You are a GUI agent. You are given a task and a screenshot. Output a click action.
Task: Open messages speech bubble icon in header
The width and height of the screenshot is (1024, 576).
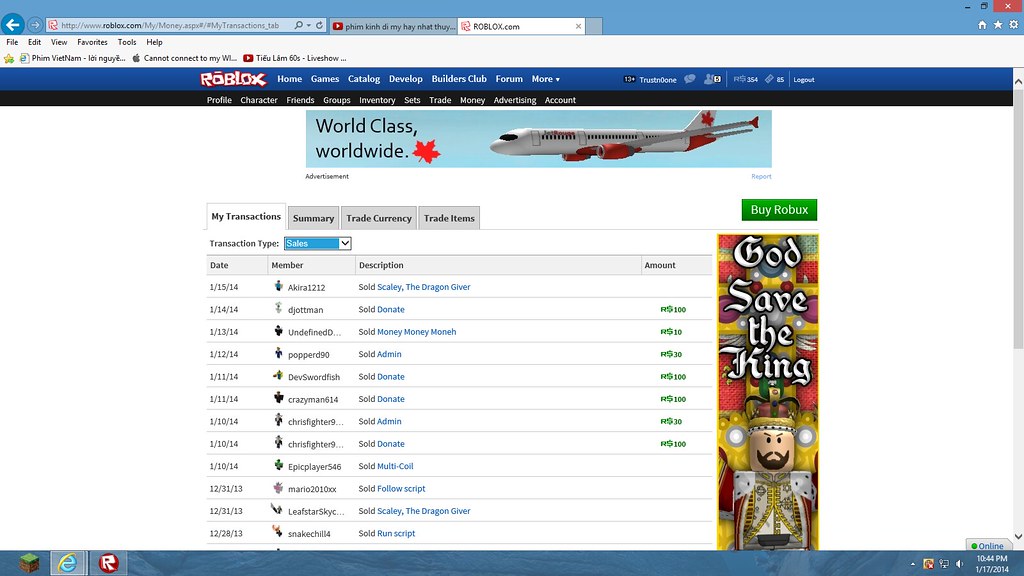coord(690,79)
